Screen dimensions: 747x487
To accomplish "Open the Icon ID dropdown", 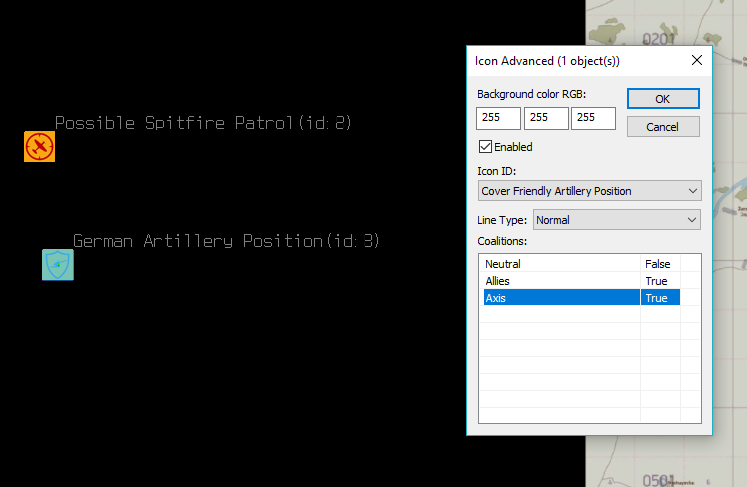I will (589, 191).
